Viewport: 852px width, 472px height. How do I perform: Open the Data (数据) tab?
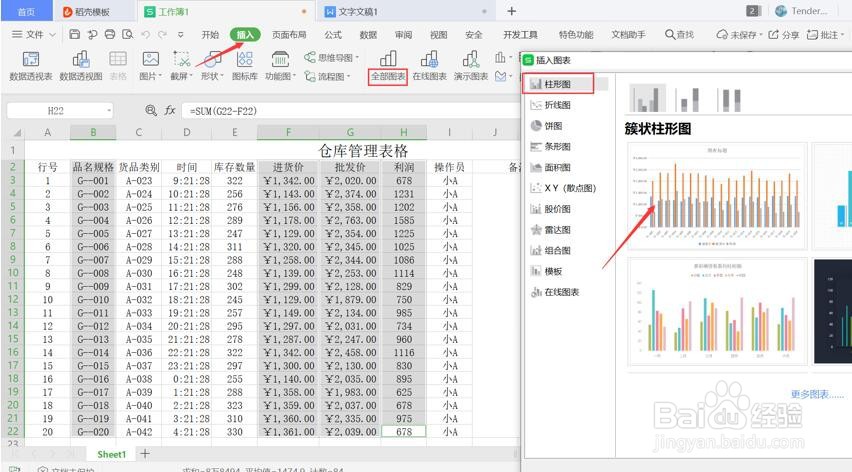[x=368, y=35]
